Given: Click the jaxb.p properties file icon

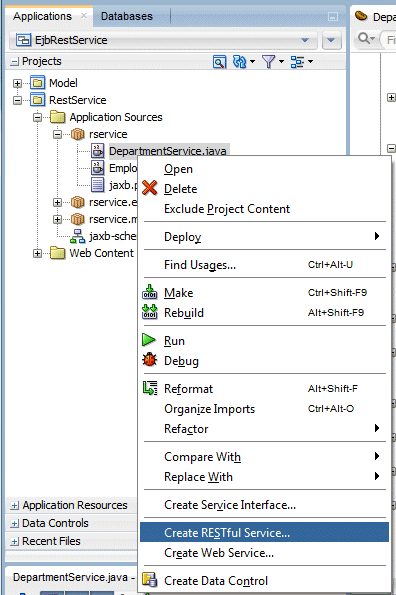Looking at the screenshot, I should point(97,185).
